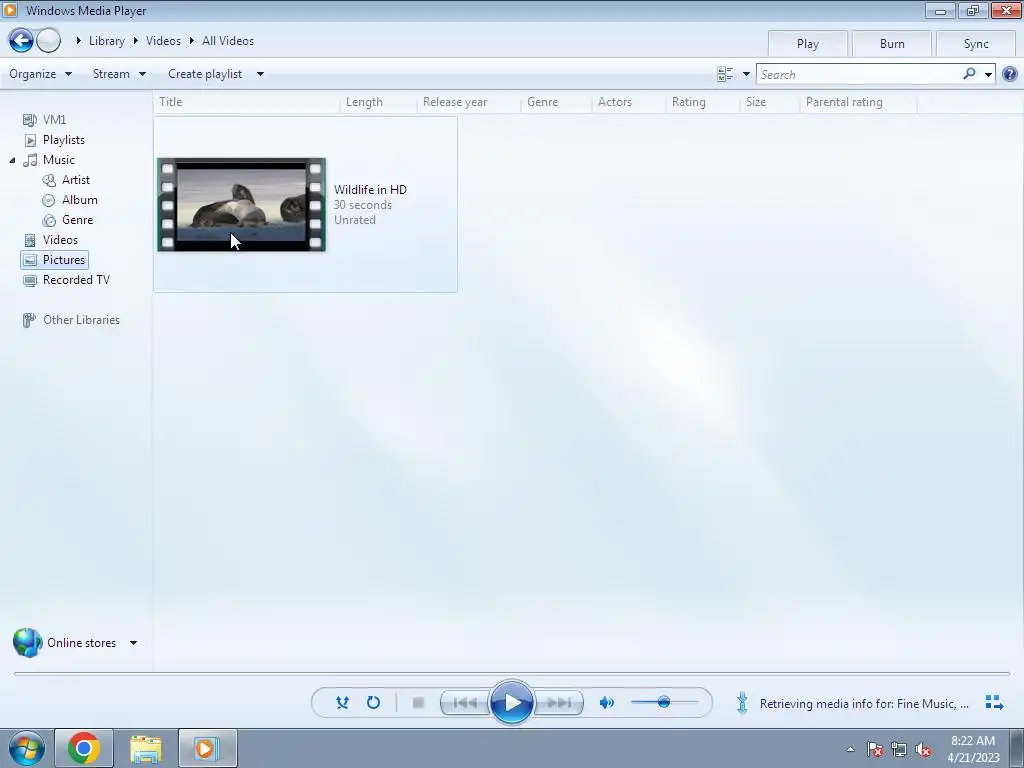
Task: Click the Wildlife in HD title text
Action: tap(370, 189)
